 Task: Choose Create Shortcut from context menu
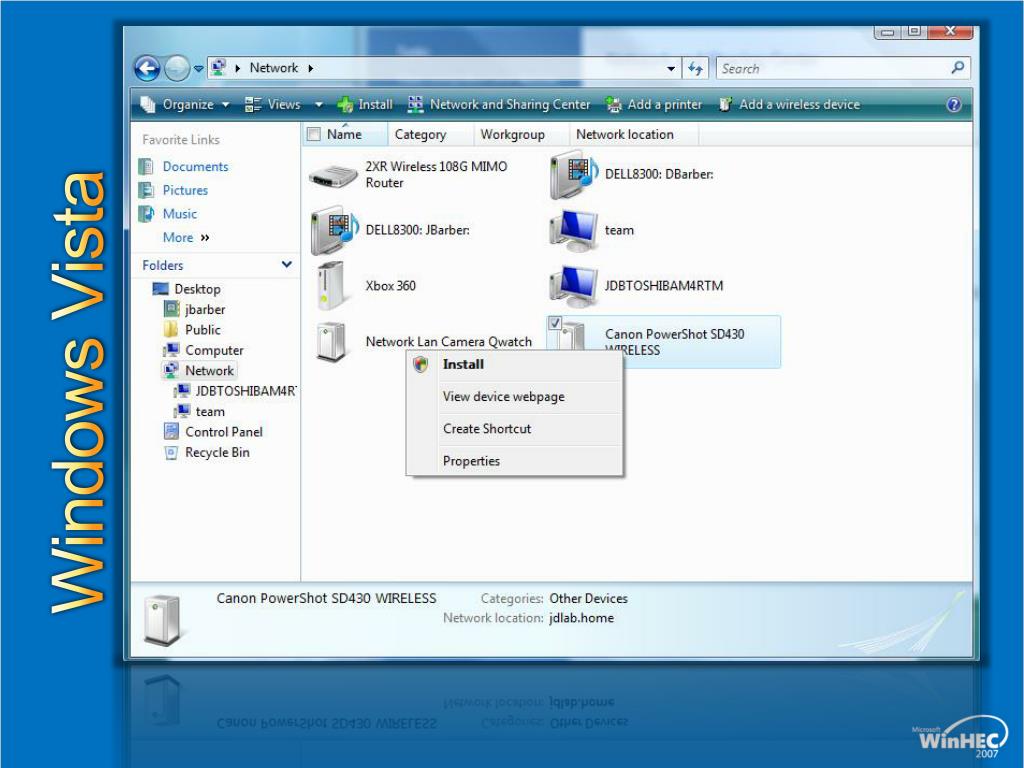(x=514, y=428)
